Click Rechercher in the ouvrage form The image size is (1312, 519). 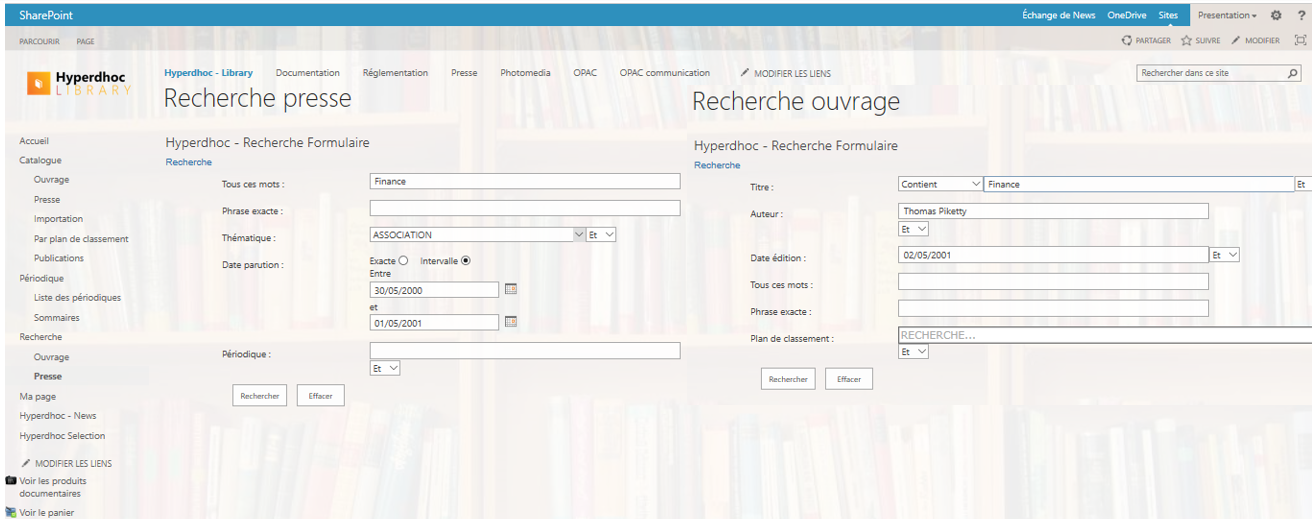788,379
